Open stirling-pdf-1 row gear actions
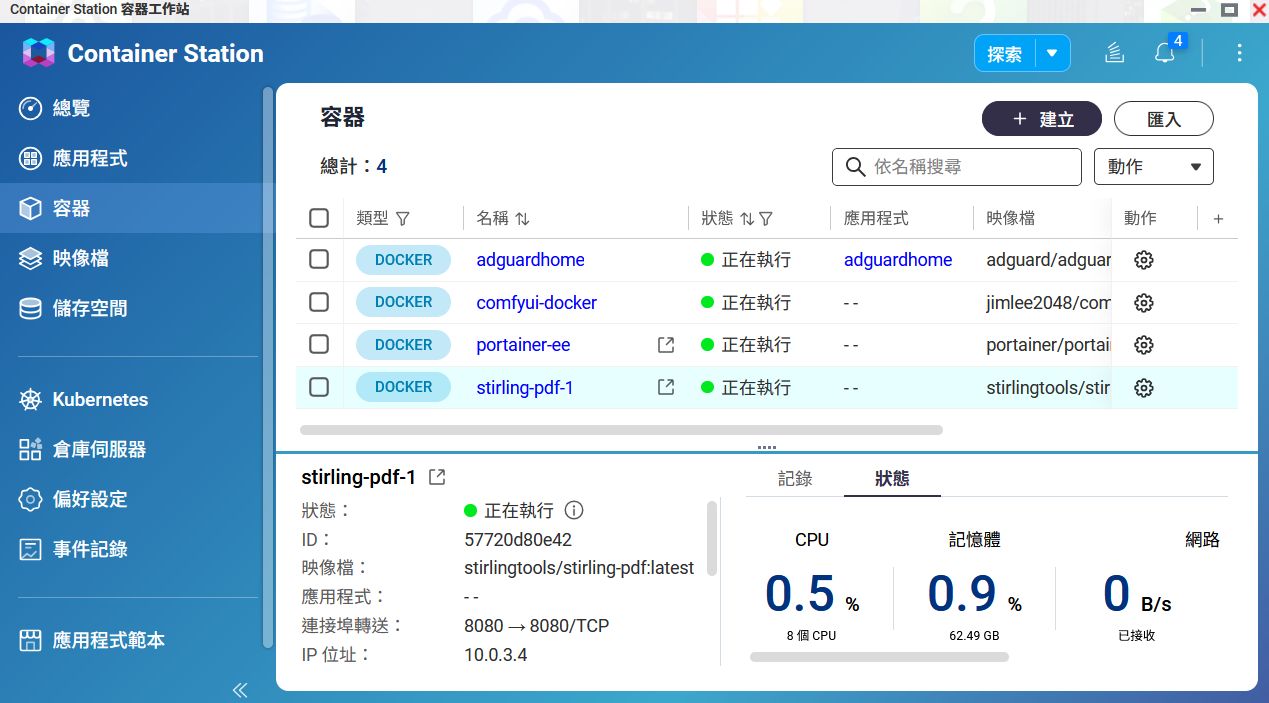Viewport: 1269px width, 703px height. tap(1144, 387)
